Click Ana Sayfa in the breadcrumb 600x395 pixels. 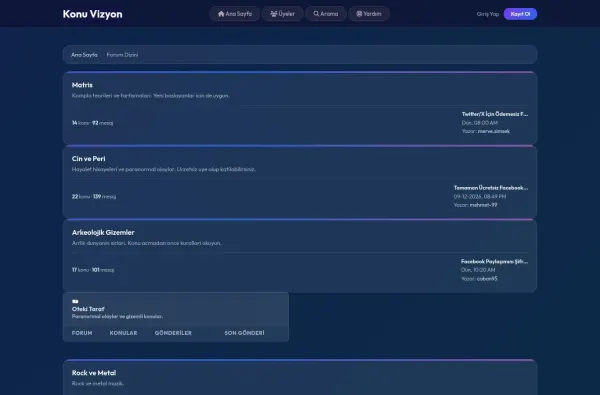click(x=84, y=55)
